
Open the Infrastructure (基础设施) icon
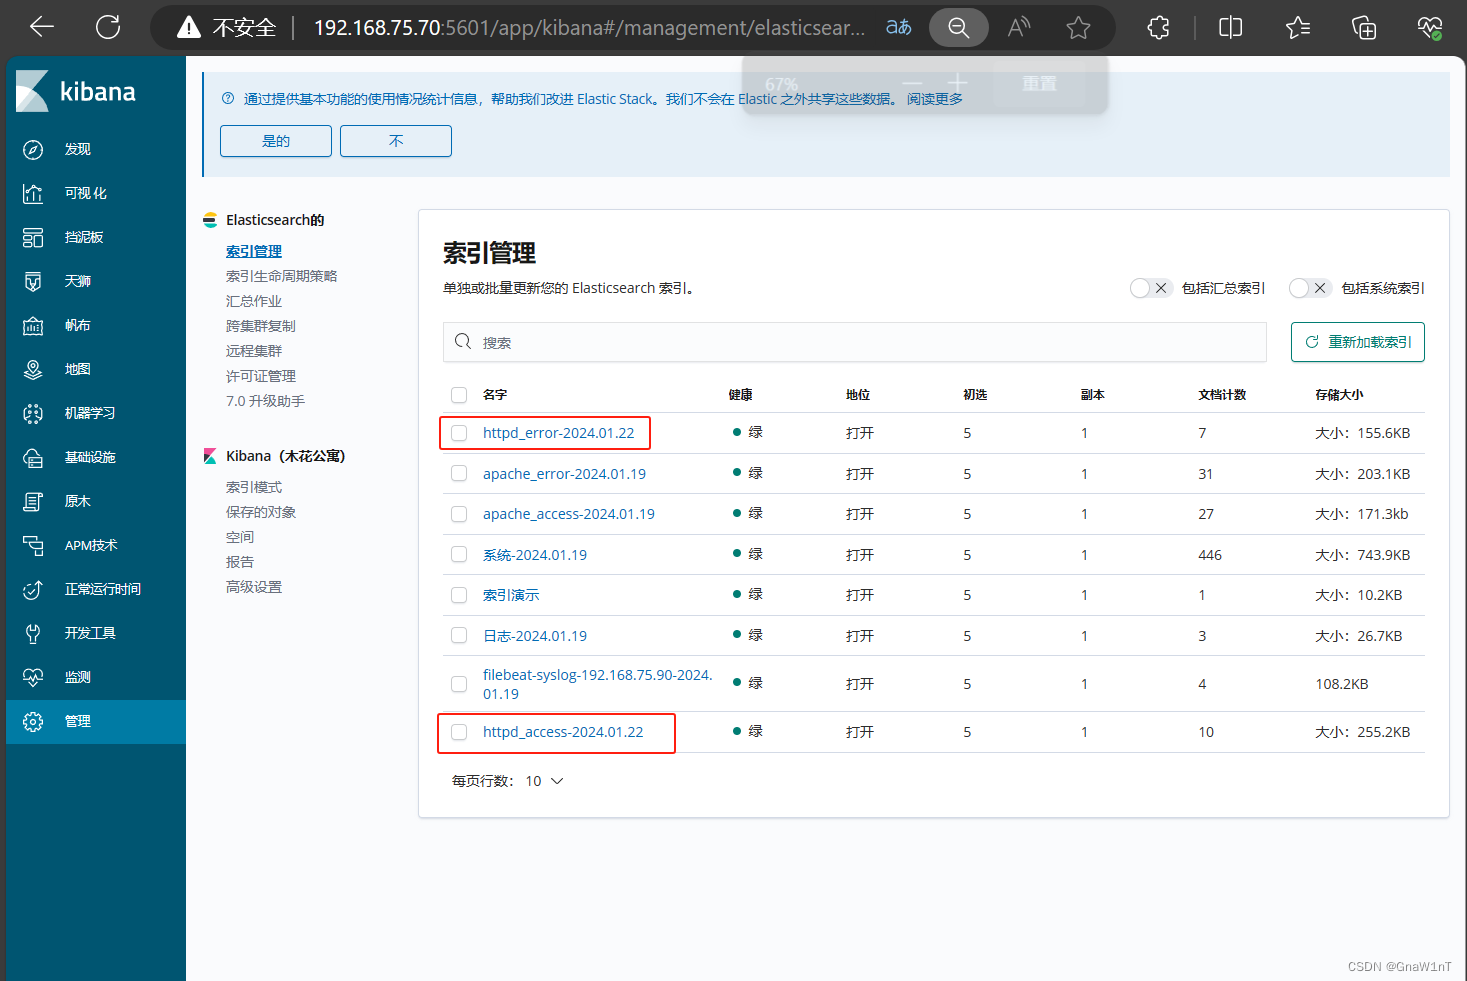coord(33,457)
